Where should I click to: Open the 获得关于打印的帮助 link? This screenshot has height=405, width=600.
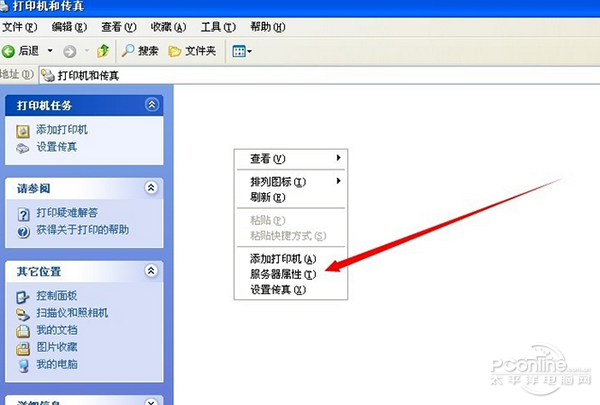(83, 230)
